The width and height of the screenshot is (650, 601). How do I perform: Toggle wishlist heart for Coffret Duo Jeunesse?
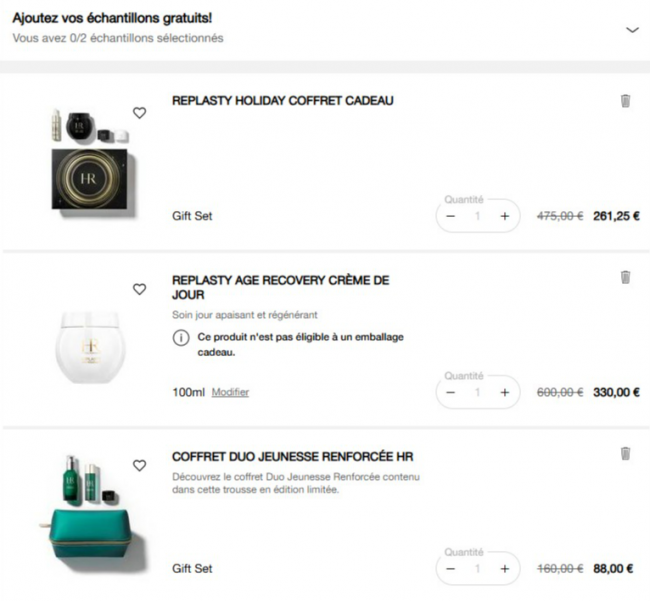139,466
